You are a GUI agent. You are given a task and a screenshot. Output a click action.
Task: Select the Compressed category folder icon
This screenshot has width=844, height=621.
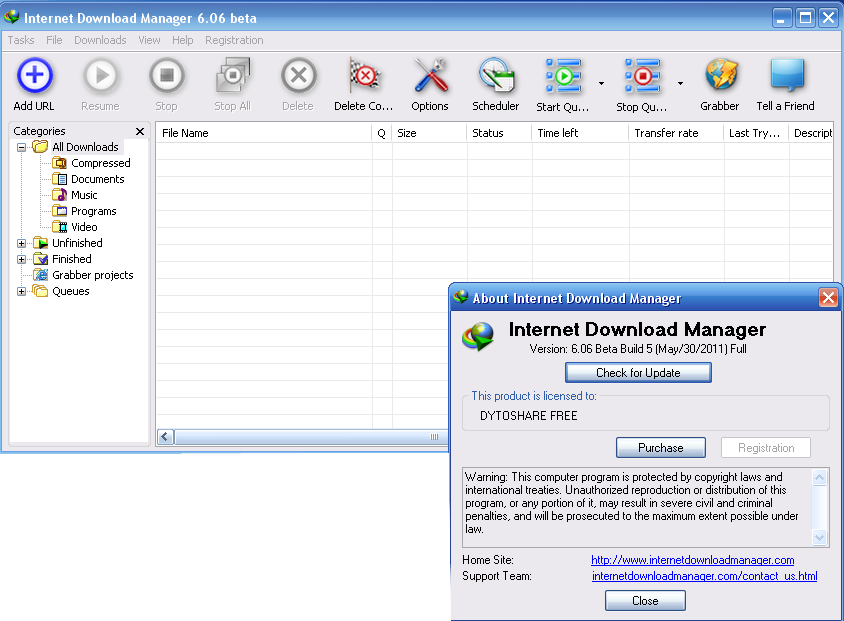pyautogui.click(x=59, y=163)
